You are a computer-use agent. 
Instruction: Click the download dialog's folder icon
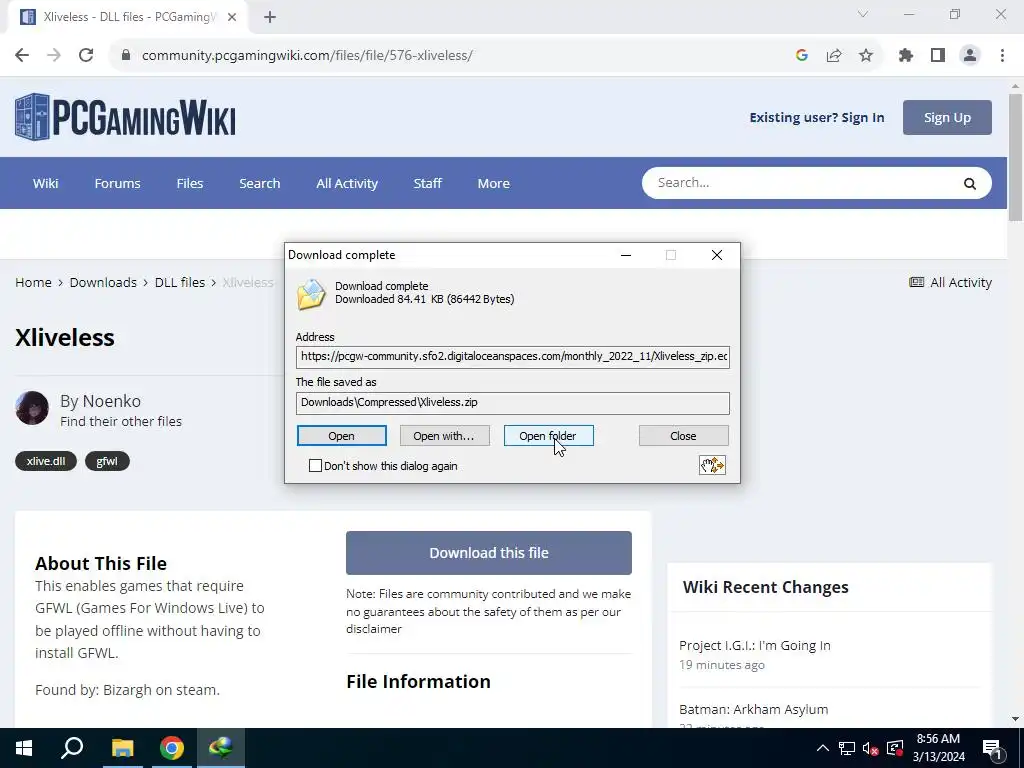(x=311, y=294)
